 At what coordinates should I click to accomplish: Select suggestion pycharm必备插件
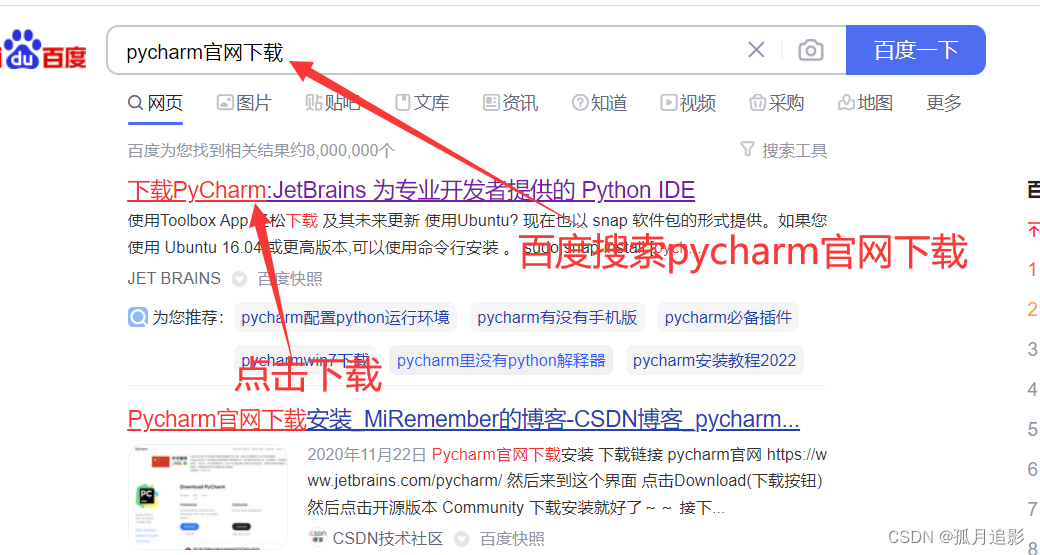tap(728, 317)
